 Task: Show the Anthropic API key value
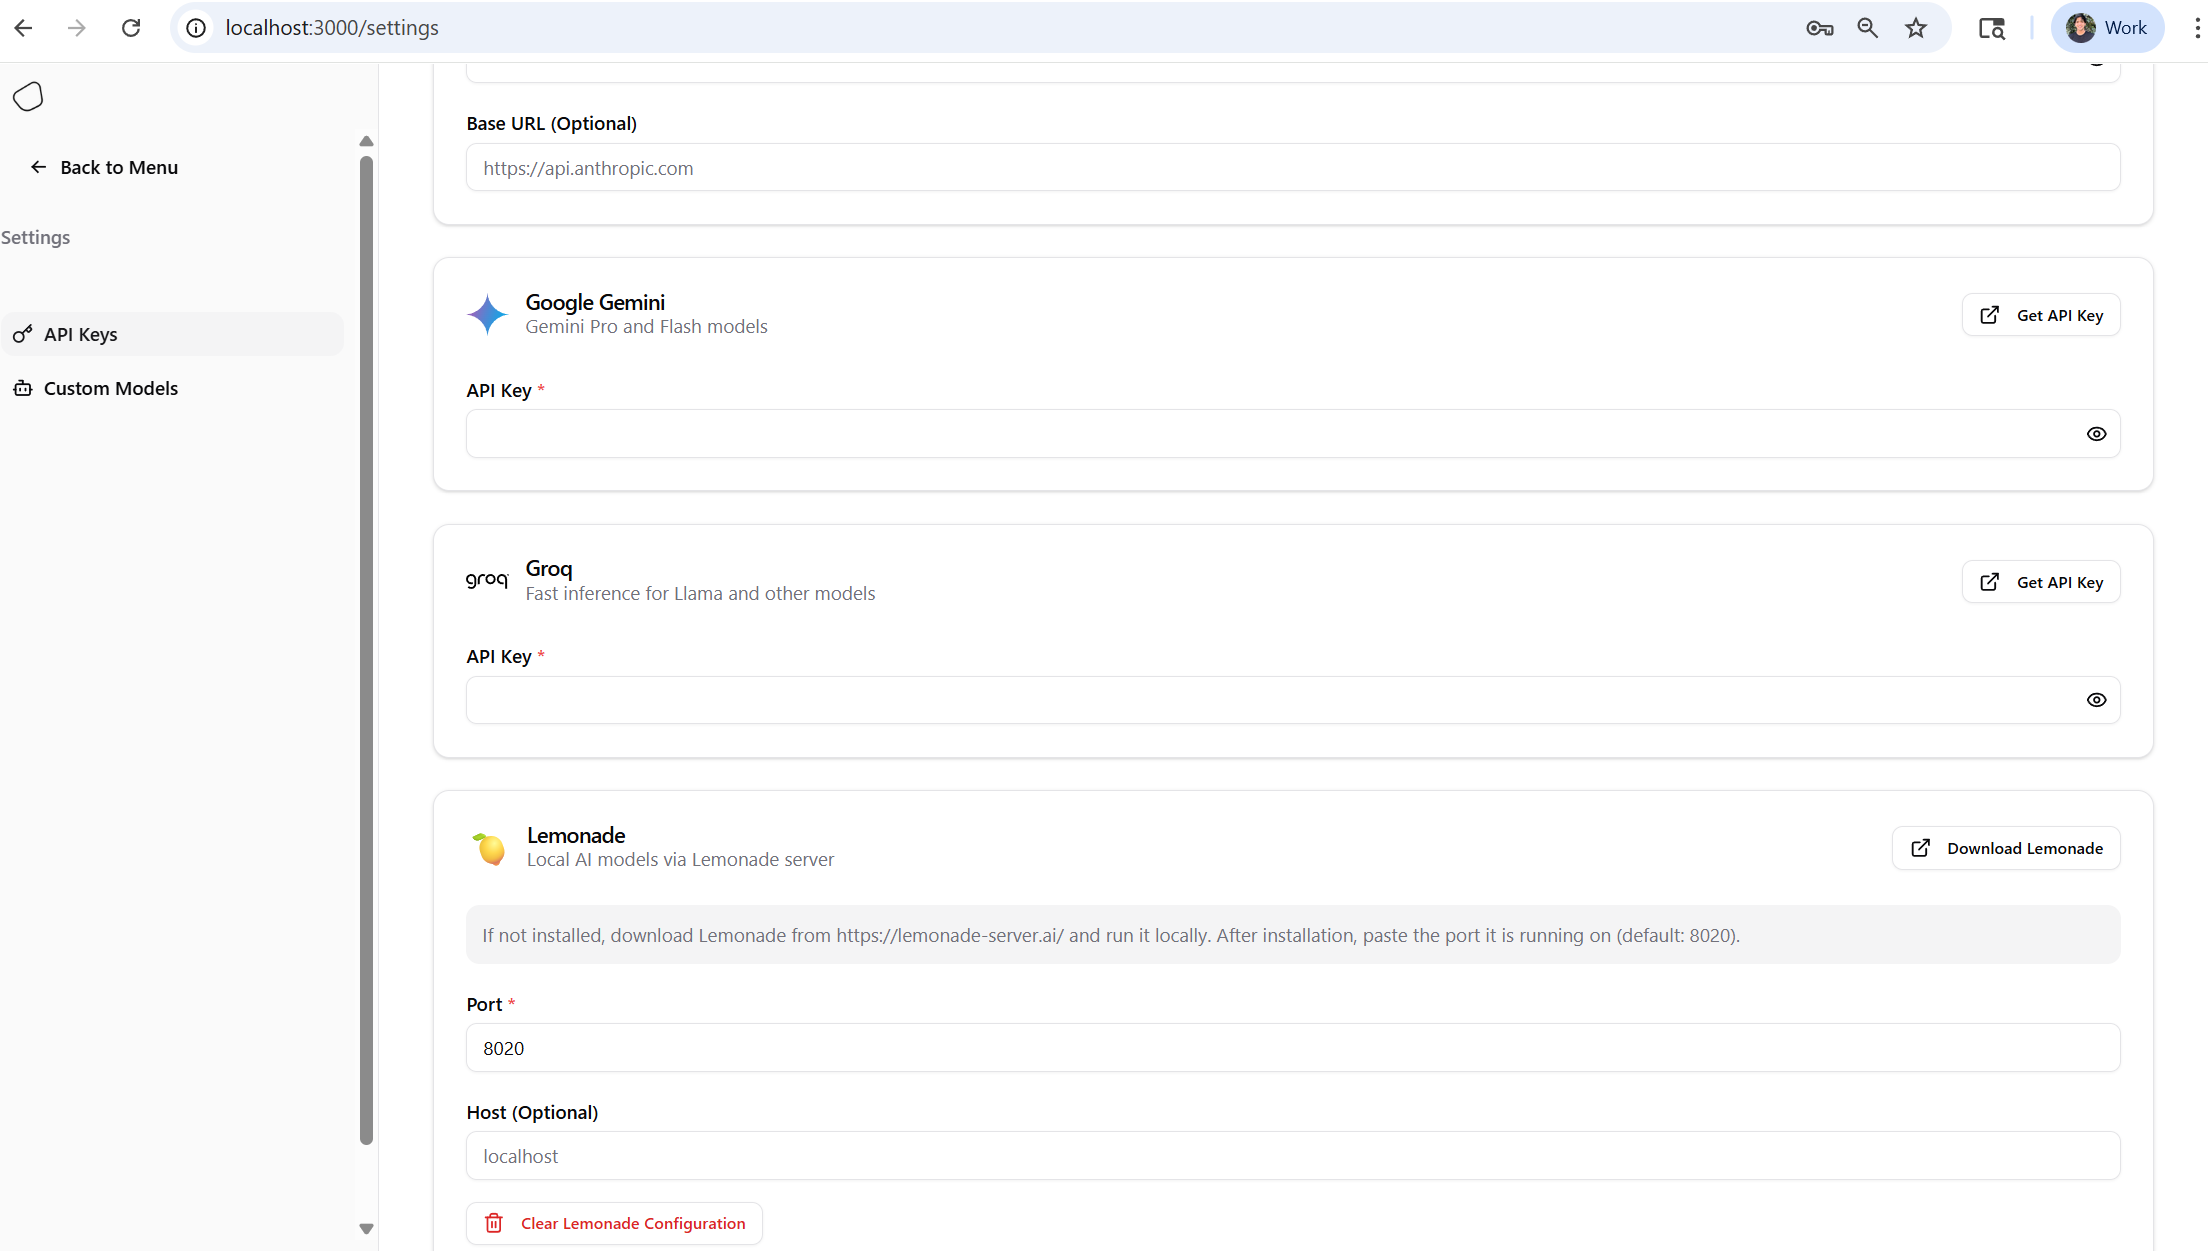pos(2098,60)
